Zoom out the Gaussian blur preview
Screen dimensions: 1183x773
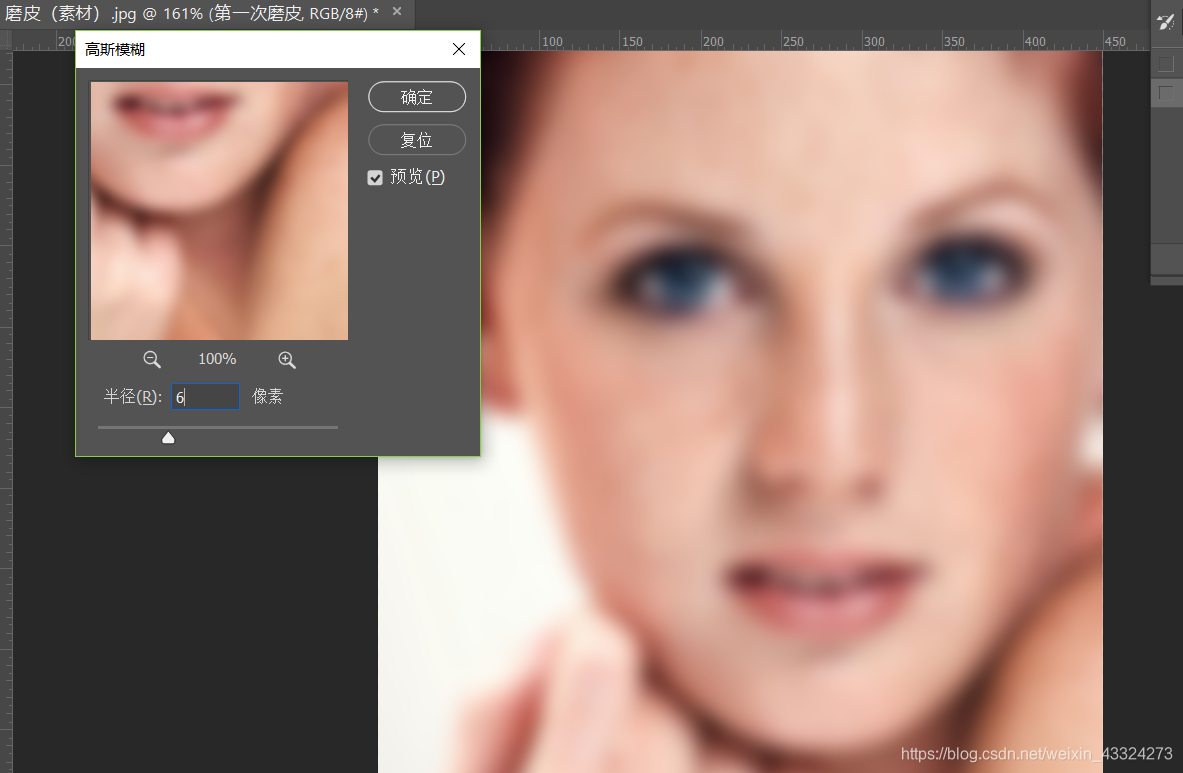pyautogui.click(x=152, y=360)
